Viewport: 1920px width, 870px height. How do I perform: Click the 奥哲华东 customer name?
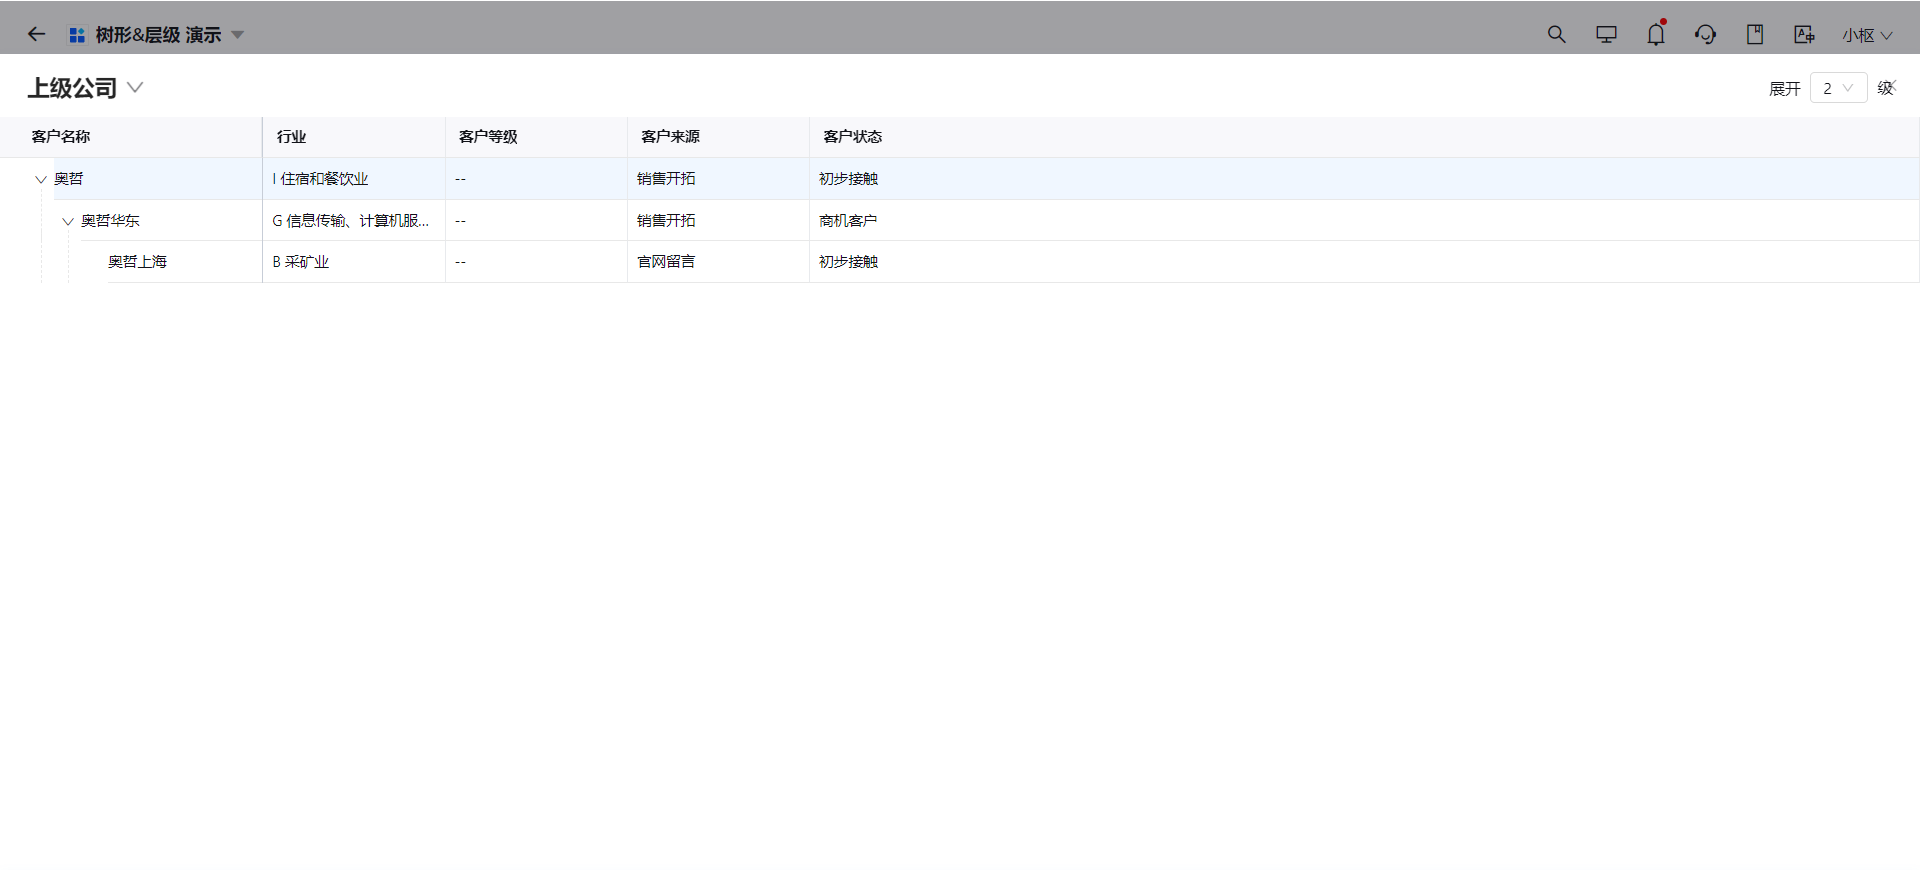pos(110,220)
